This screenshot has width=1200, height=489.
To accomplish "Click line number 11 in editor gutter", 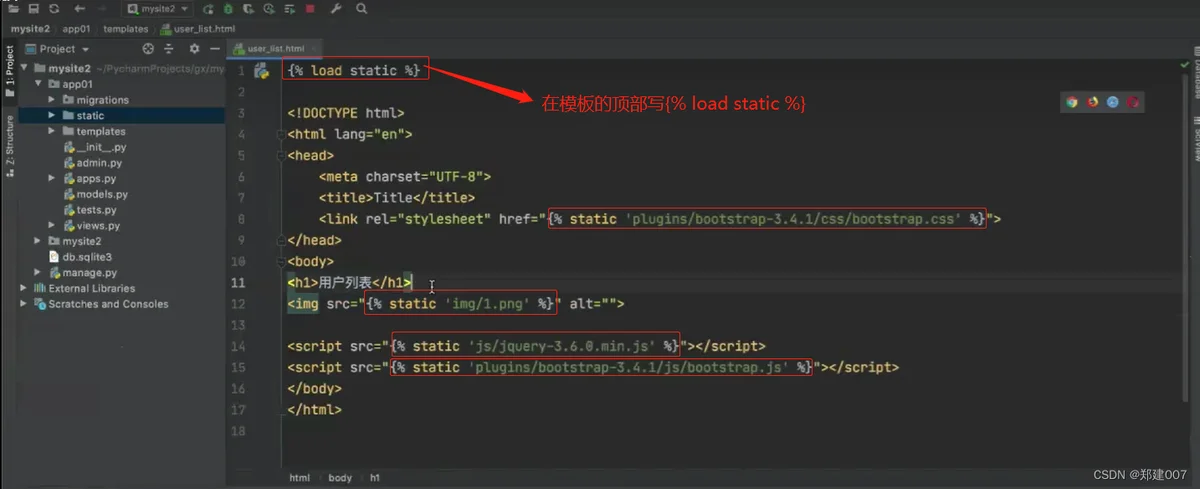I will [237, 282].
